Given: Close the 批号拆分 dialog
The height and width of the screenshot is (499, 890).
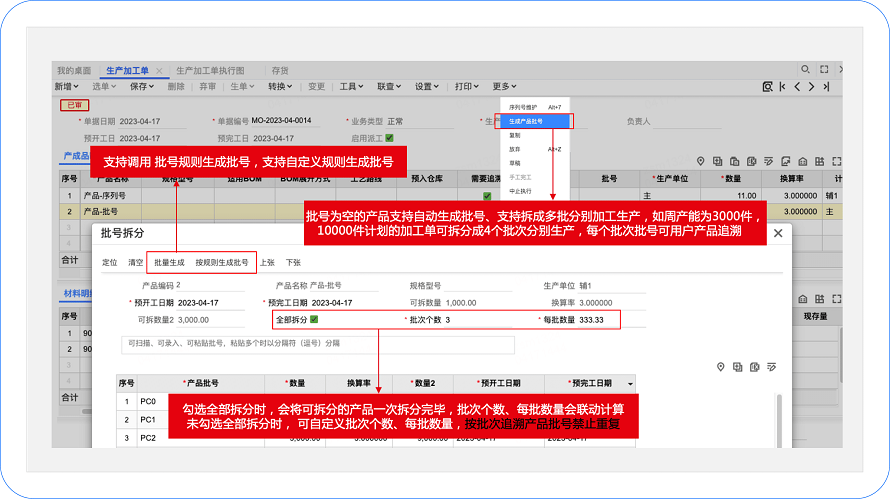Looking at the screenshot, I should coord(777,233).
